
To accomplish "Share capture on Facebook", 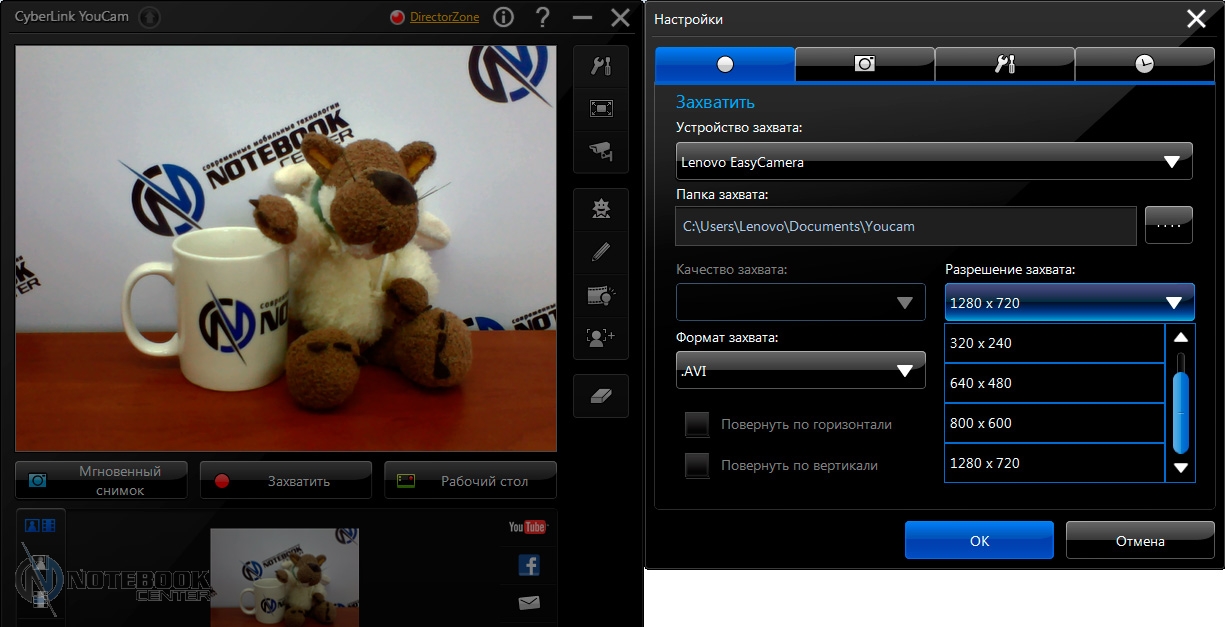I will 529,566.
